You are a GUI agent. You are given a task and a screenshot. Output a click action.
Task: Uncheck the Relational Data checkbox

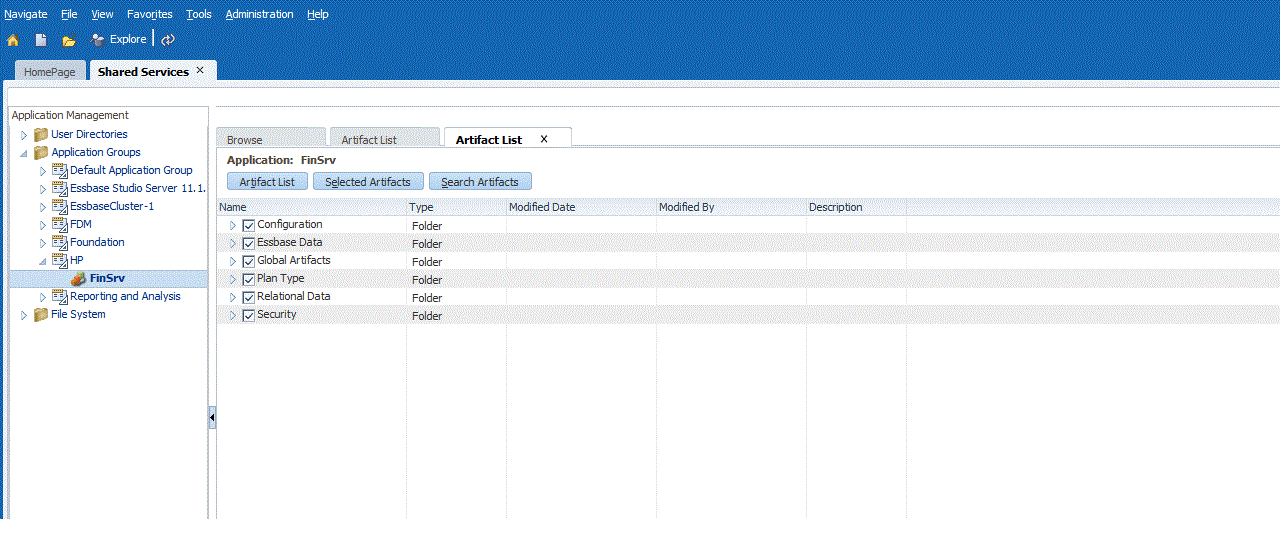pyautogui.click(x=249, y=298)
